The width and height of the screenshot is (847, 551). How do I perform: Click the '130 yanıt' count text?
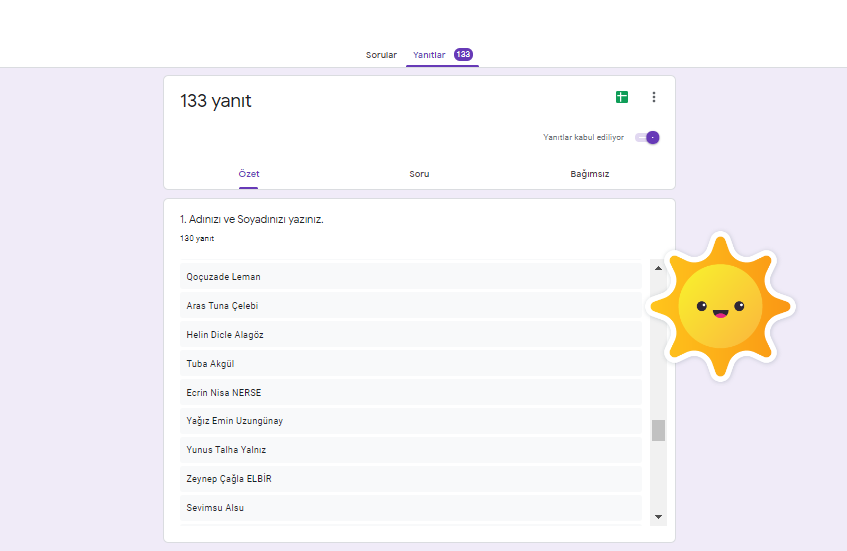[197, 238]
